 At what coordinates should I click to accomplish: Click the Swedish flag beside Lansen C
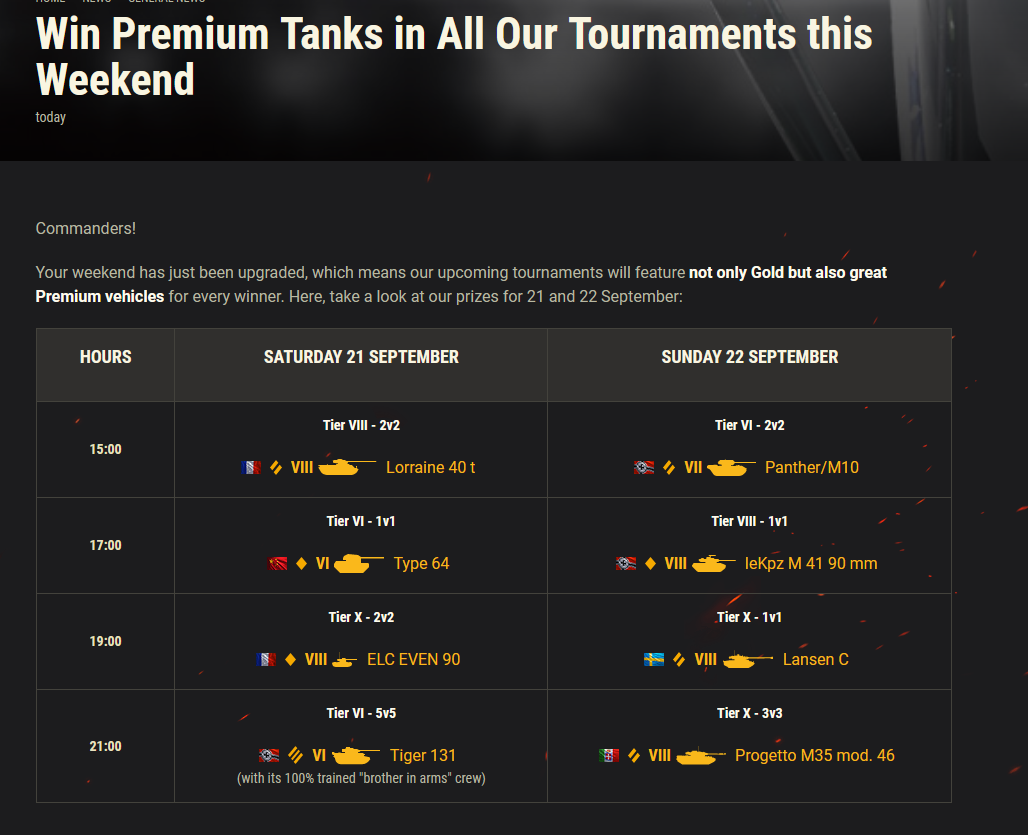(x=654, y=659)
